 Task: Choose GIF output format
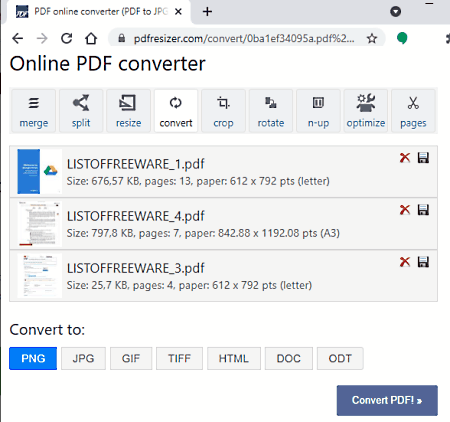tap(131, 358)
